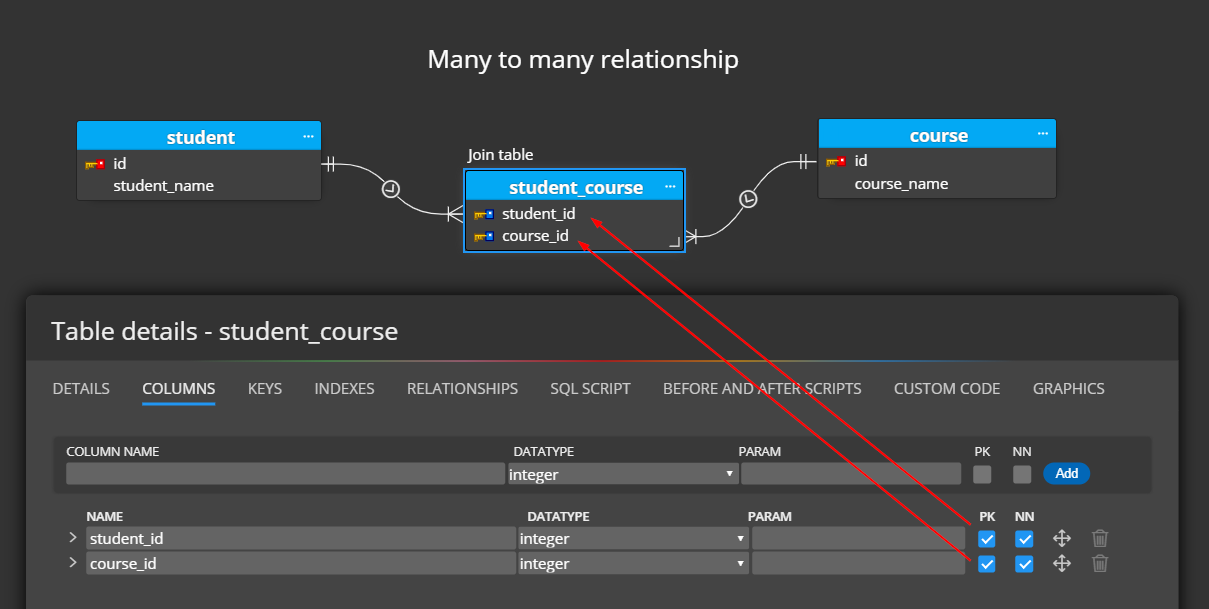Viewport: 1209px width, 609px height.
Task: Click the key icon next to id in course table
Action: (x=837, y=160)
